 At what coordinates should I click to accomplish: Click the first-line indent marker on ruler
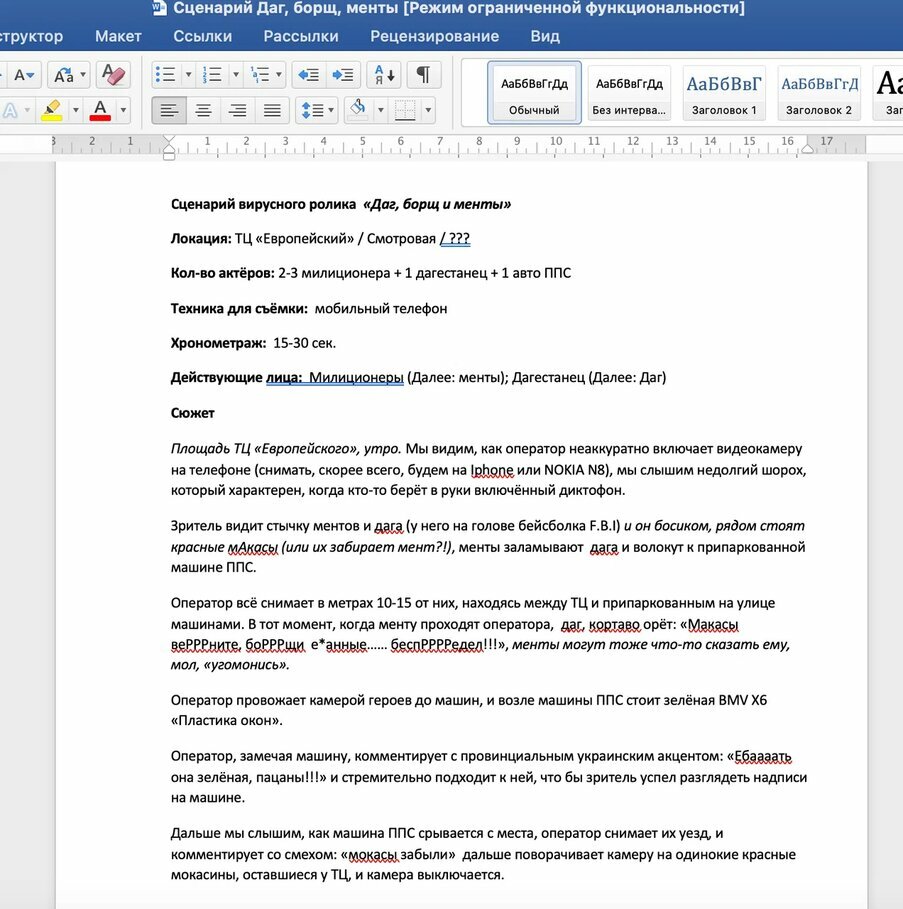[x=169, y=140]
